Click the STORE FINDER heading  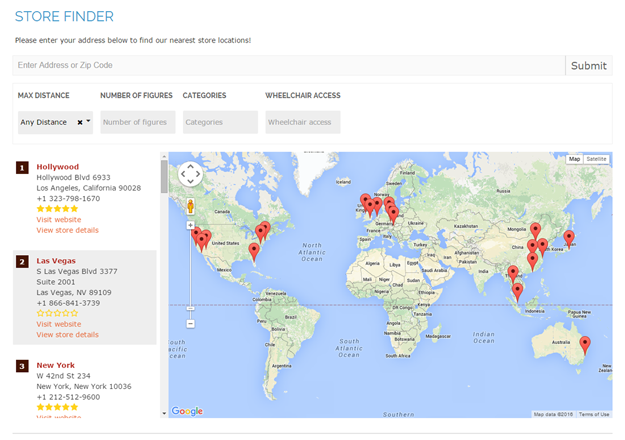64,16
